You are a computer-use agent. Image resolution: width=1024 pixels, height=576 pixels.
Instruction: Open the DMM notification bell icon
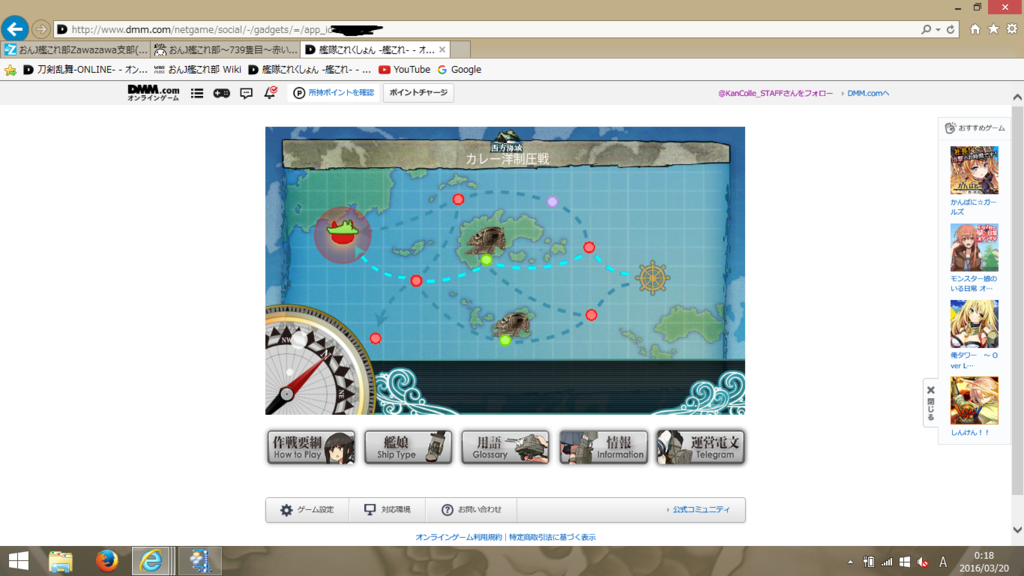(x=270, y=93)
